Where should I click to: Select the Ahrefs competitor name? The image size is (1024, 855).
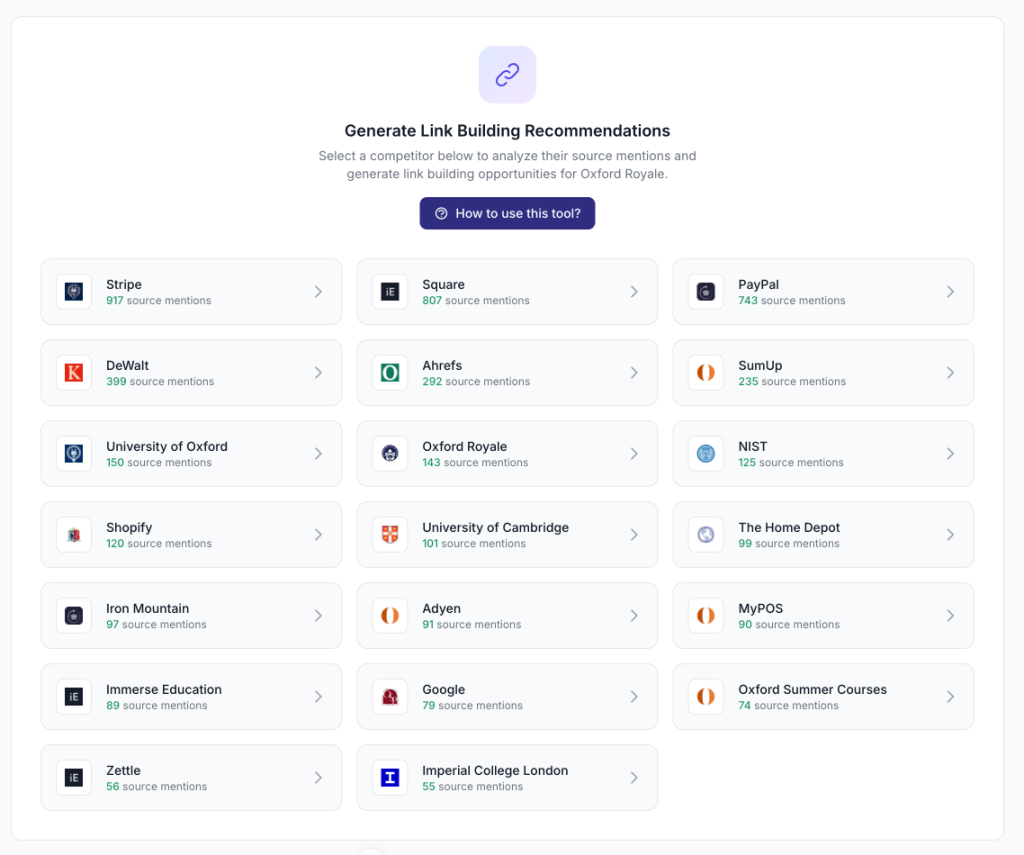442,365
